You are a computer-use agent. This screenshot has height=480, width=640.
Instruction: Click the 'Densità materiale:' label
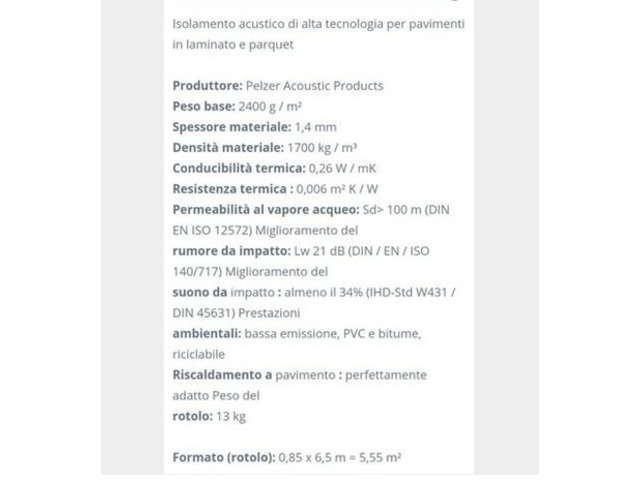[228, 148]
